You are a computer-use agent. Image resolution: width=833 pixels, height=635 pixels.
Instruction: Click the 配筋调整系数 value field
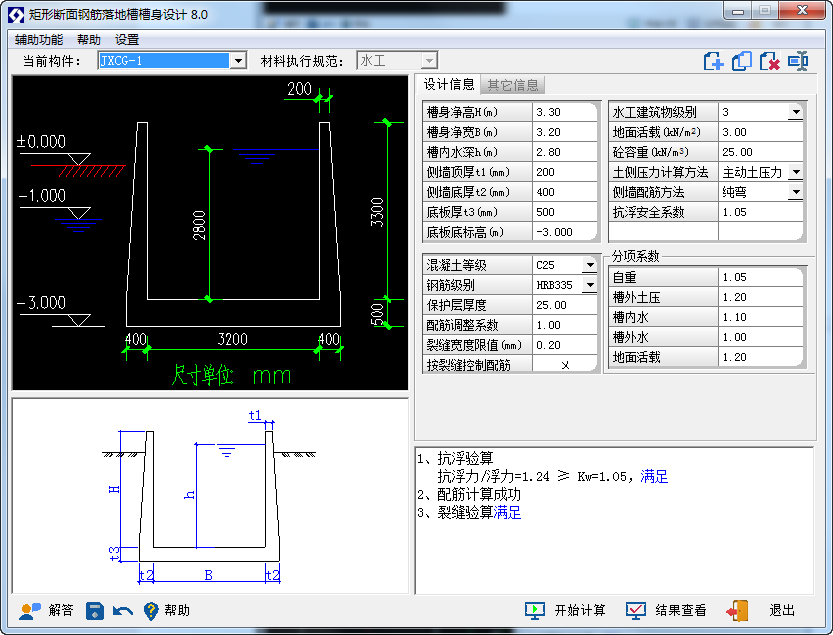pos(565,325)
